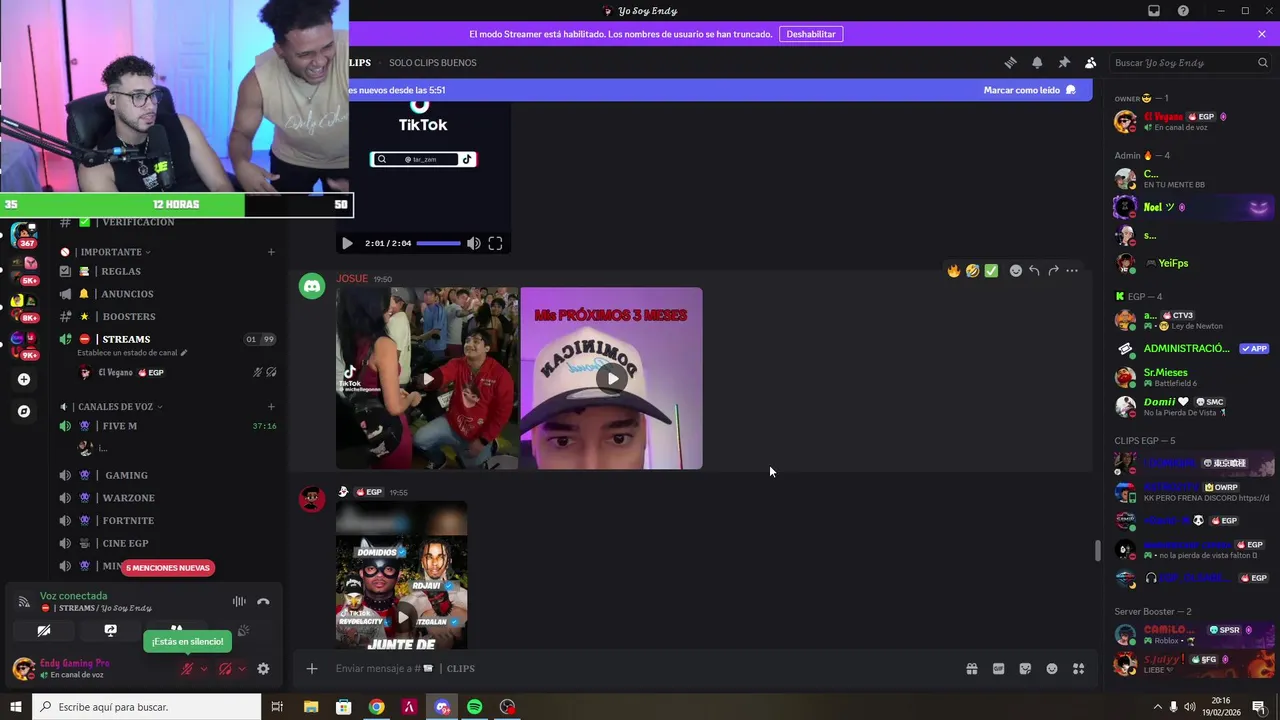Open Chrome from the Windows taskbar
This screenshot has height=720, width=1280.
[x=376, y=707]
